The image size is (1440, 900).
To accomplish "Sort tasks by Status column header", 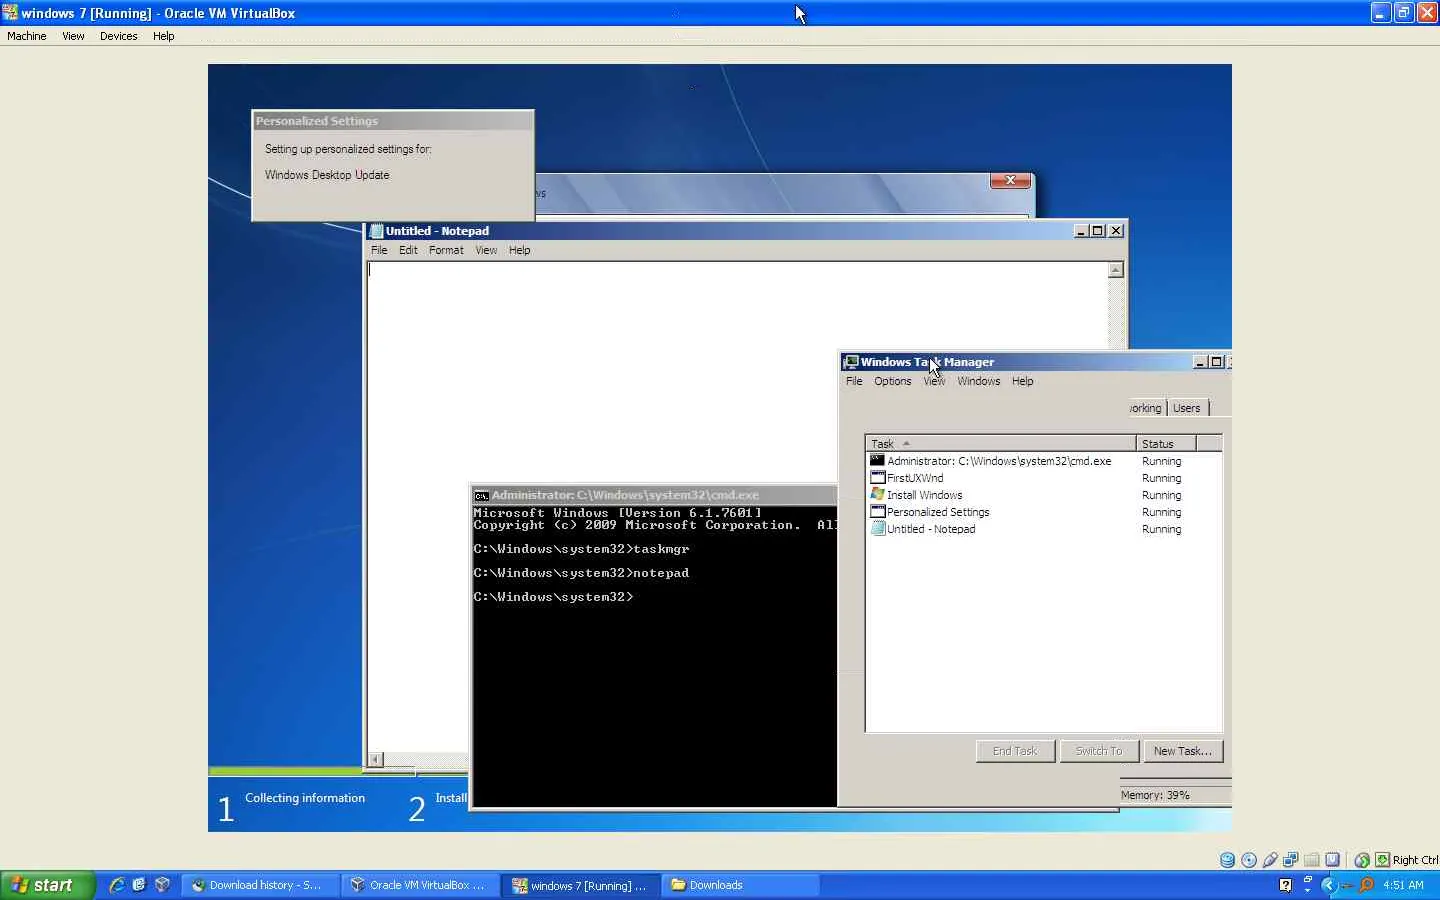I will (x=1166, y=443).
